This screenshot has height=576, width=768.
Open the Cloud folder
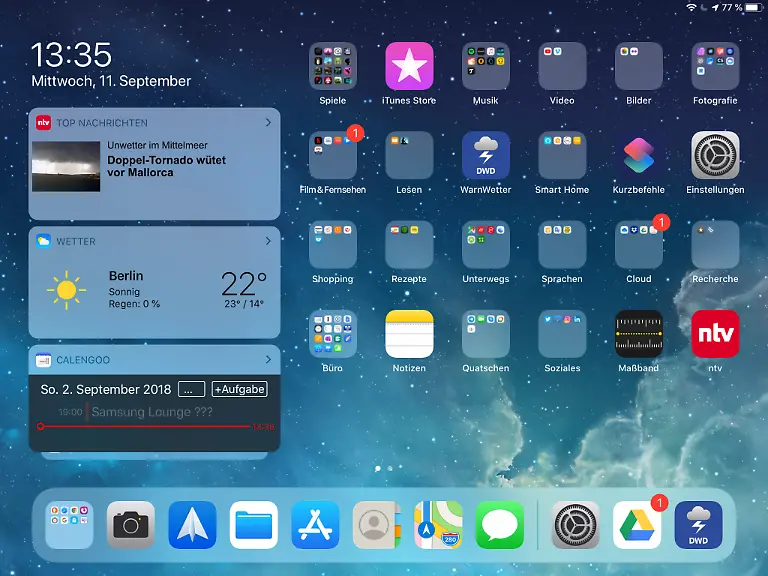(x=639, y=244)
